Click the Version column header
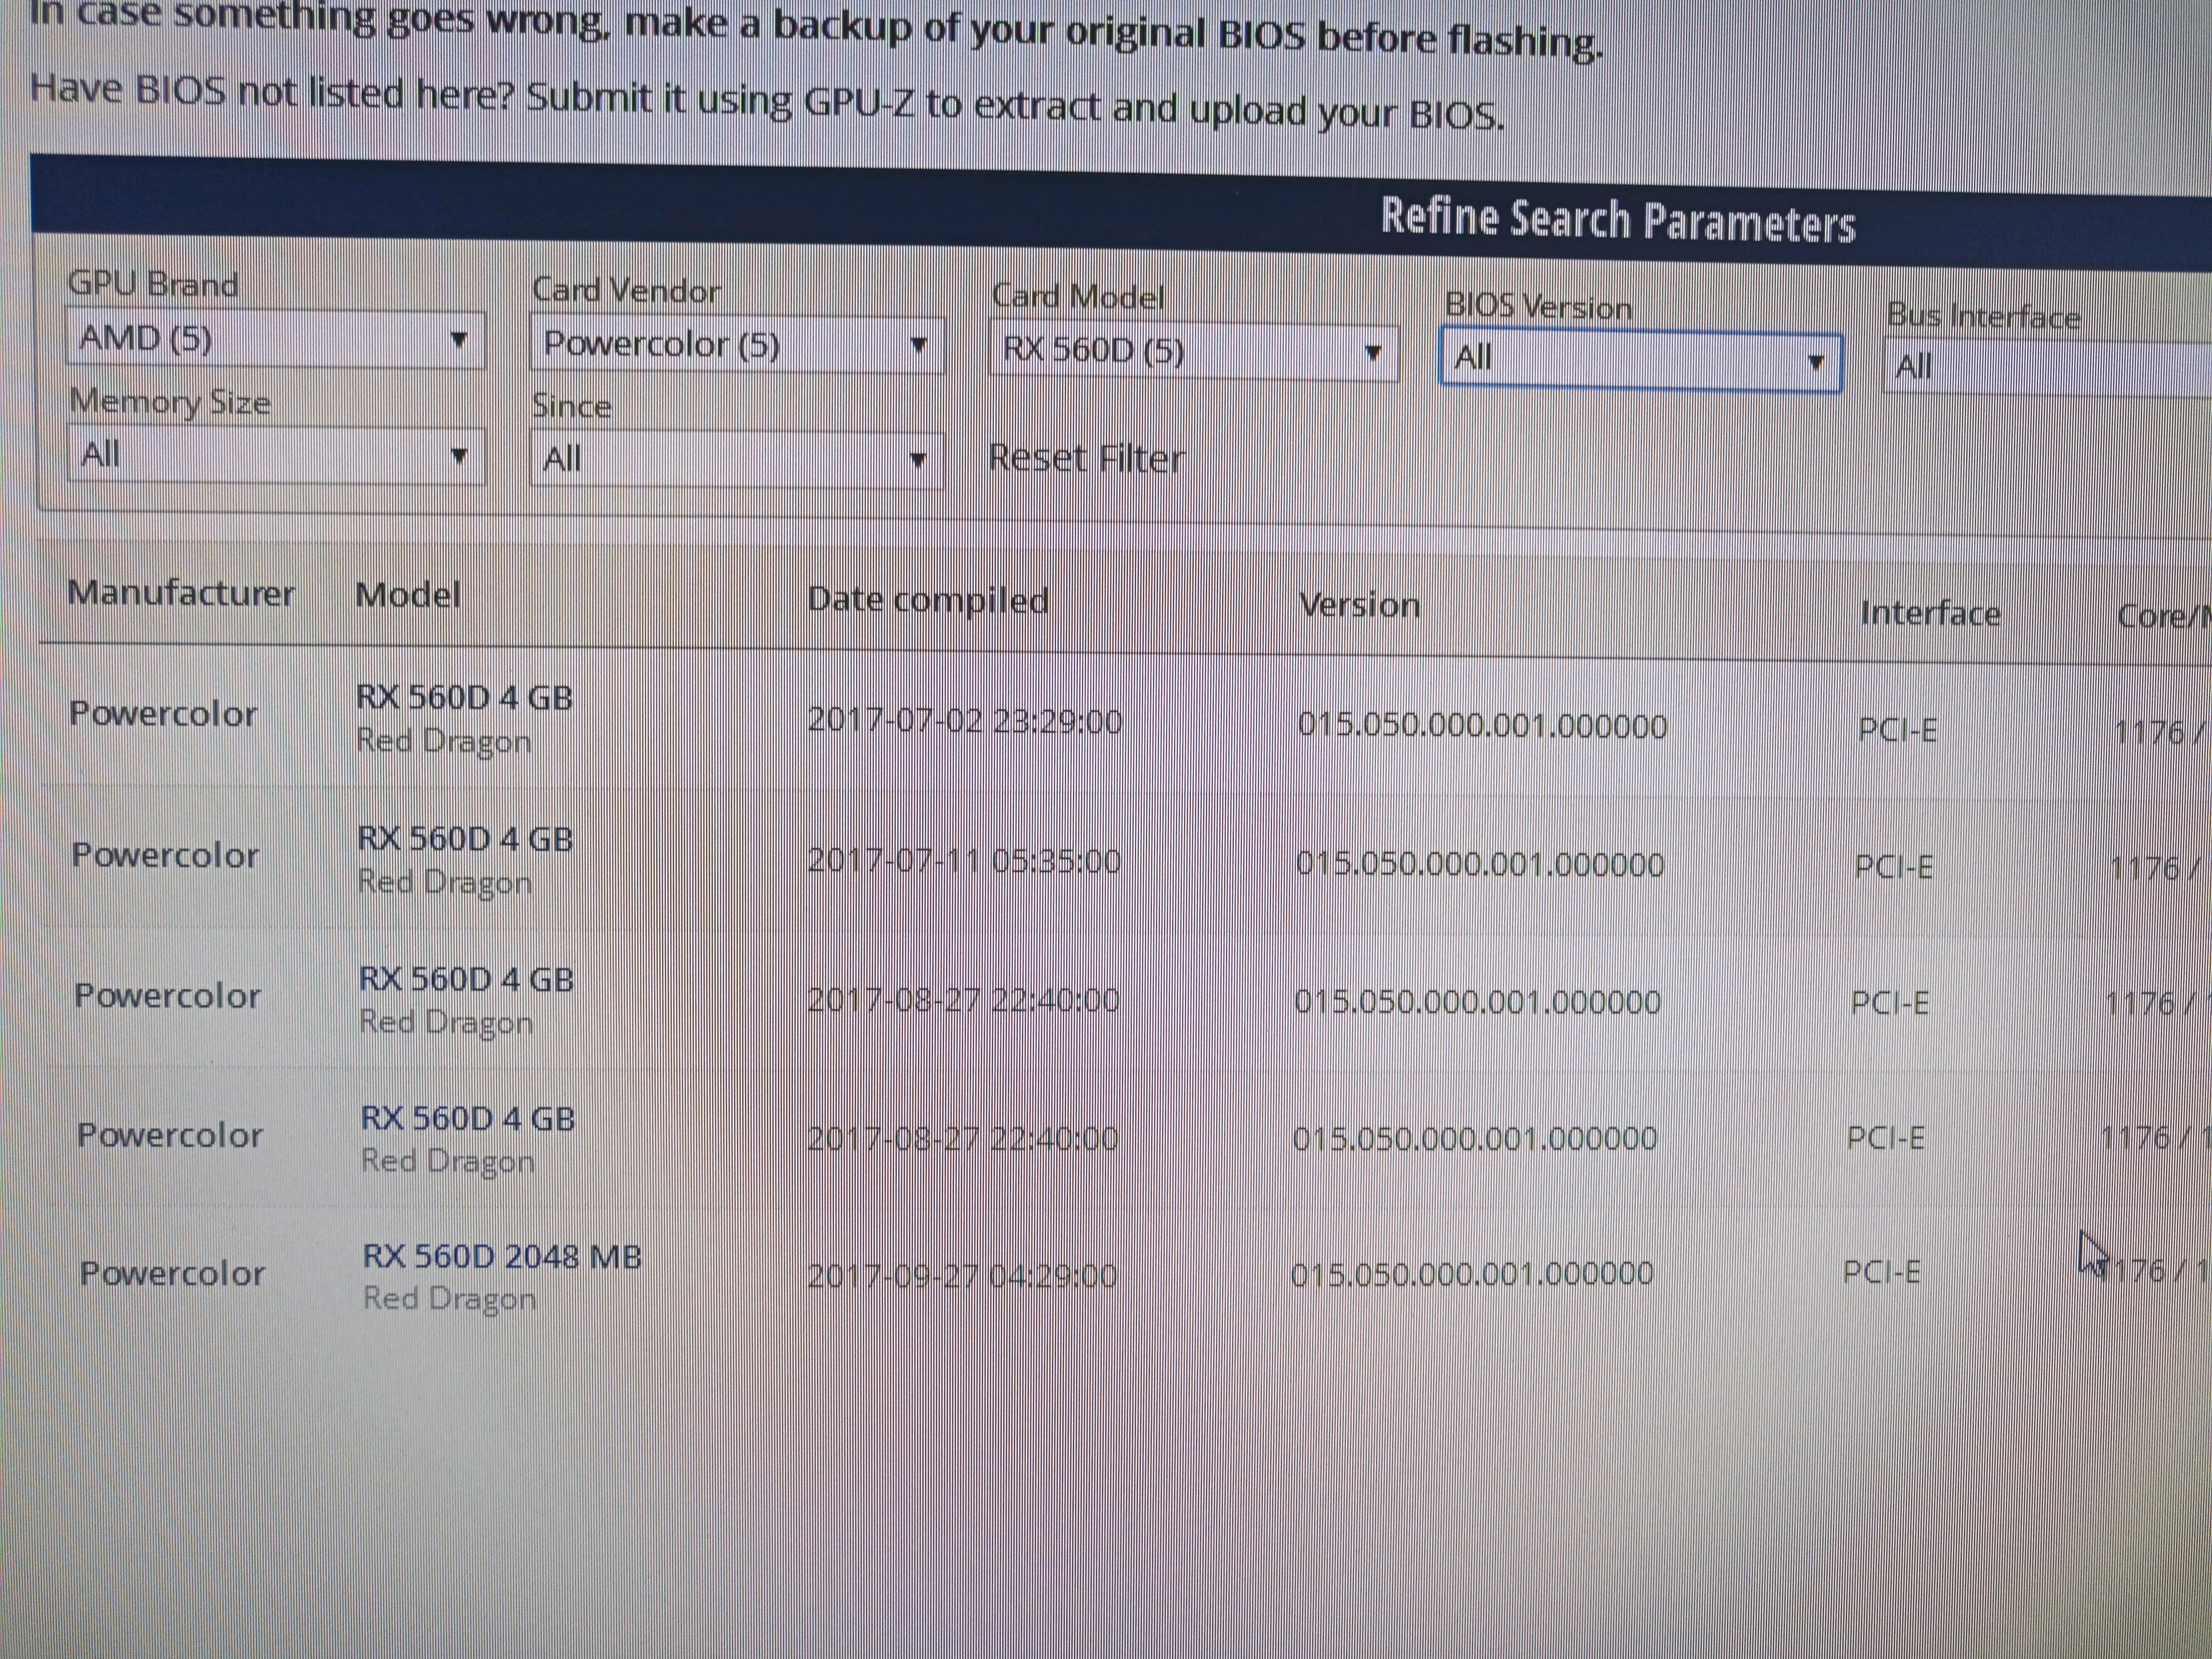Viewport: 2212px width, 1659px height. pos(1359,606)
